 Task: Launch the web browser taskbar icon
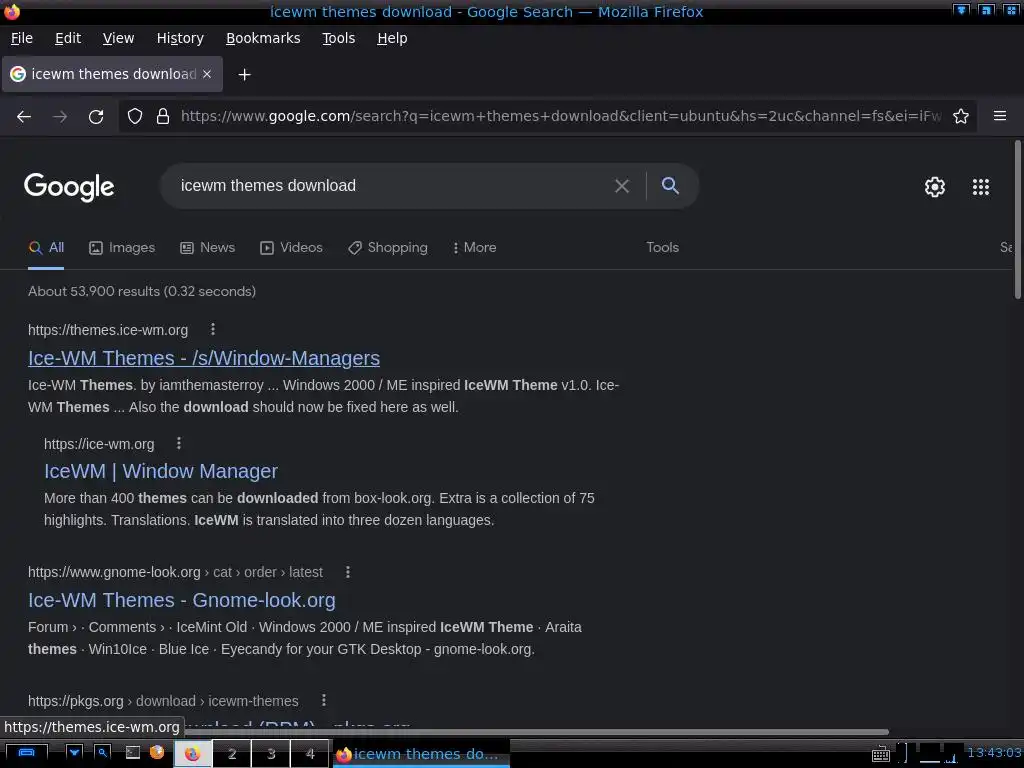157,752
